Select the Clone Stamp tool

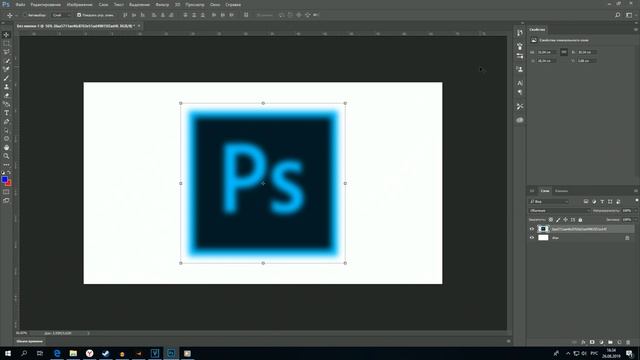pyautogui.click(x=7, y=87)
